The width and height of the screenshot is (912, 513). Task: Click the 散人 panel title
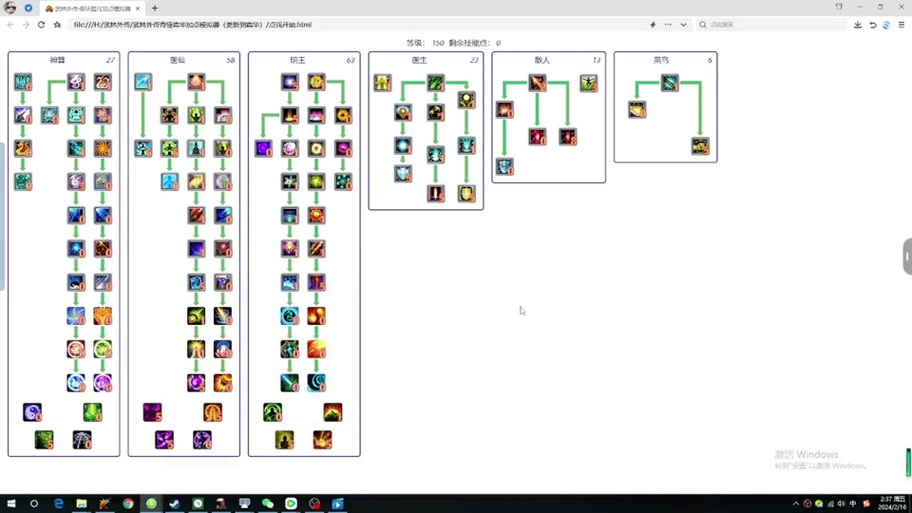pyautogui.click(x=542, y=60)
